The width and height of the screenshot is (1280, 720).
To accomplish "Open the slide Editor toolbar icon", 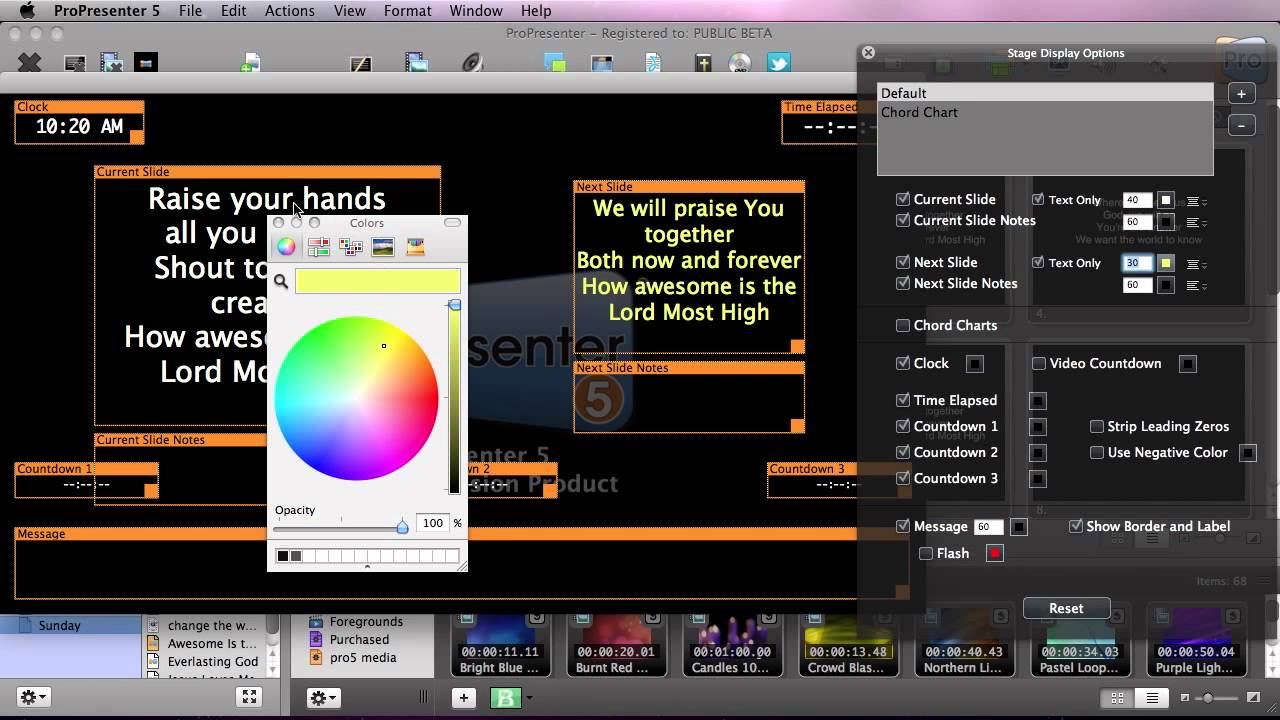I will point(361,63).
